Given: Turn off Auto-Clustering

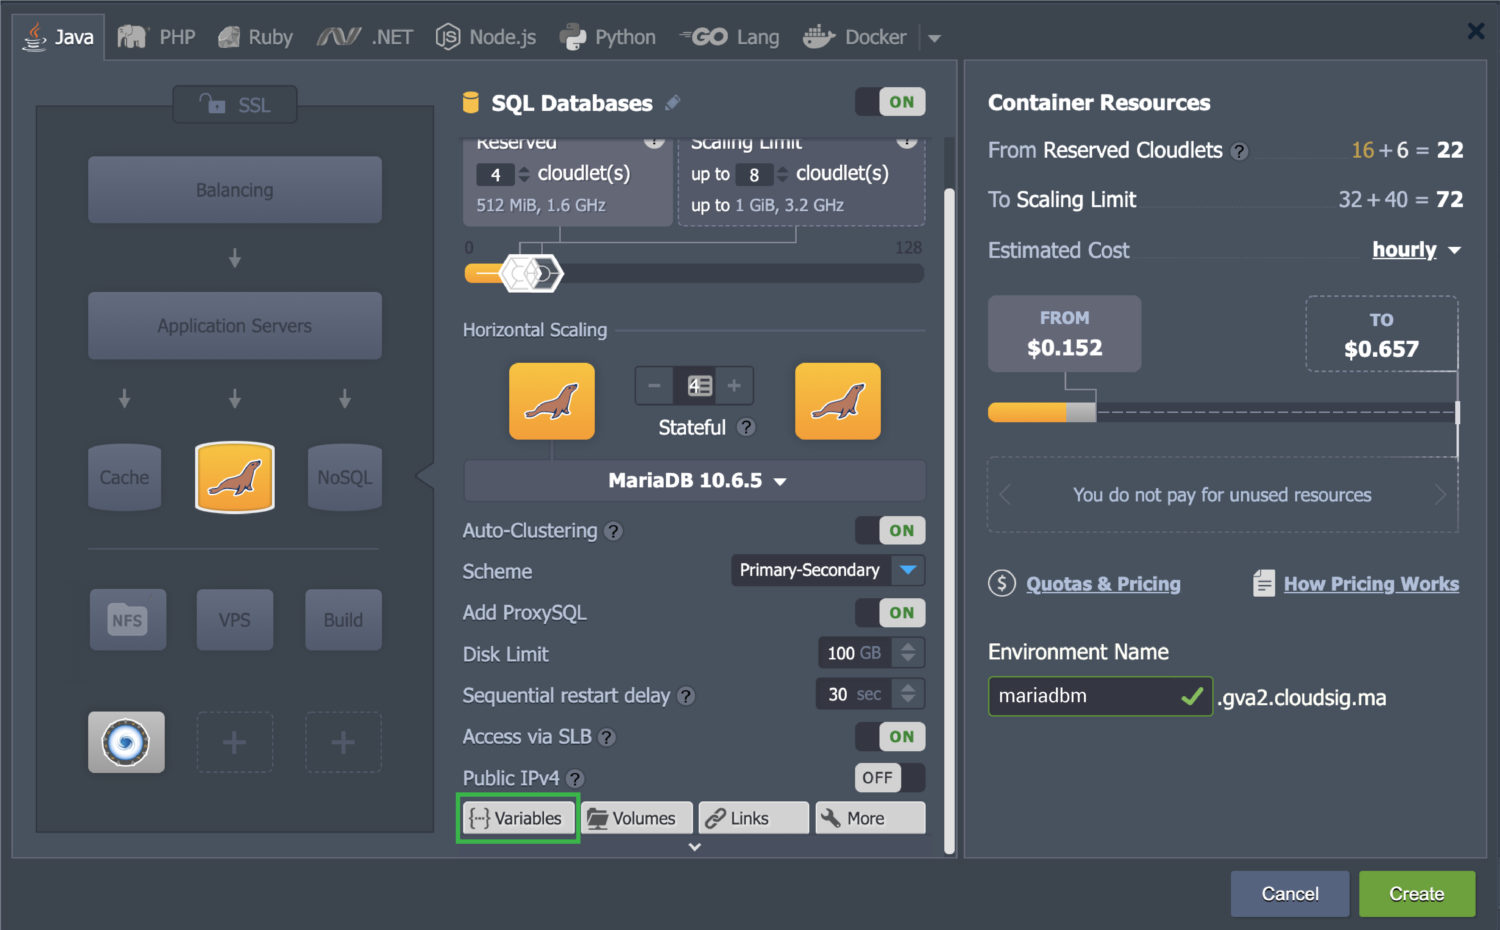Looking at the screenshot, I should [889, 530].
